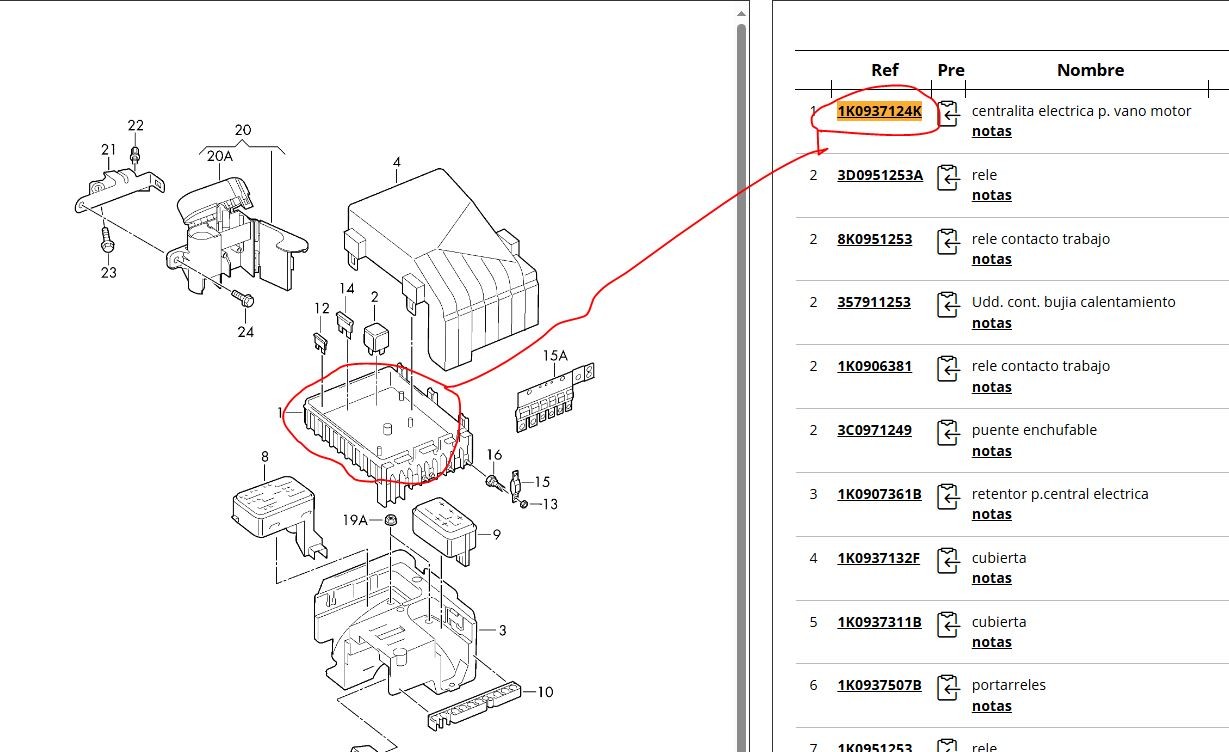
Task: Open notas under portarreles
Action: 991,706
